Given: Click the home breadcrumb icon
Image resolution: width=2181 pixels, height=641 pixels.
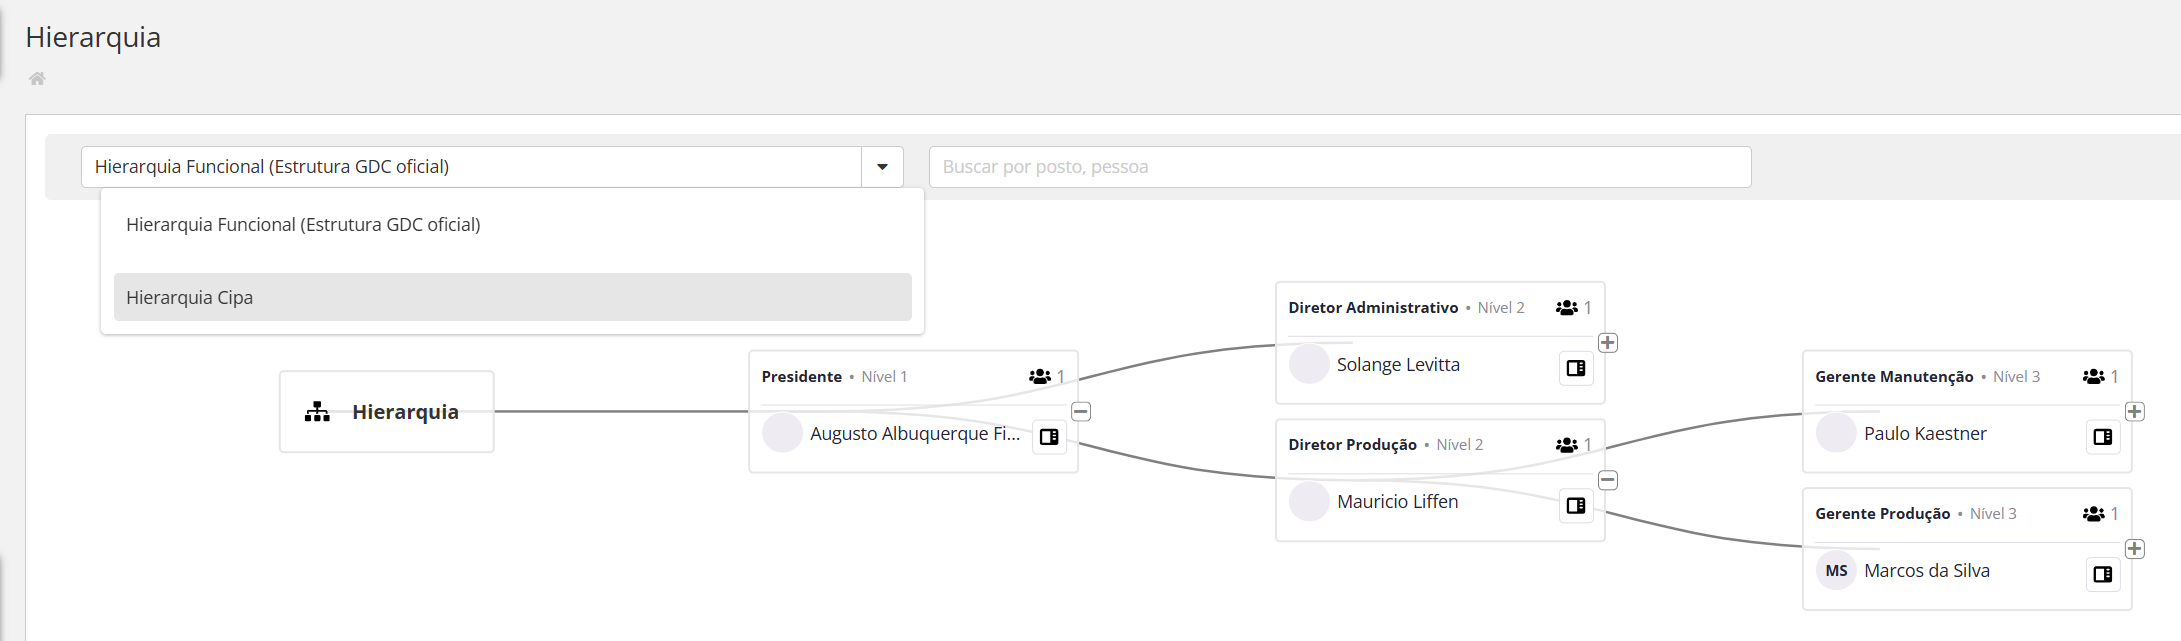Looking at the screenshot, I should tap(37, 78).
